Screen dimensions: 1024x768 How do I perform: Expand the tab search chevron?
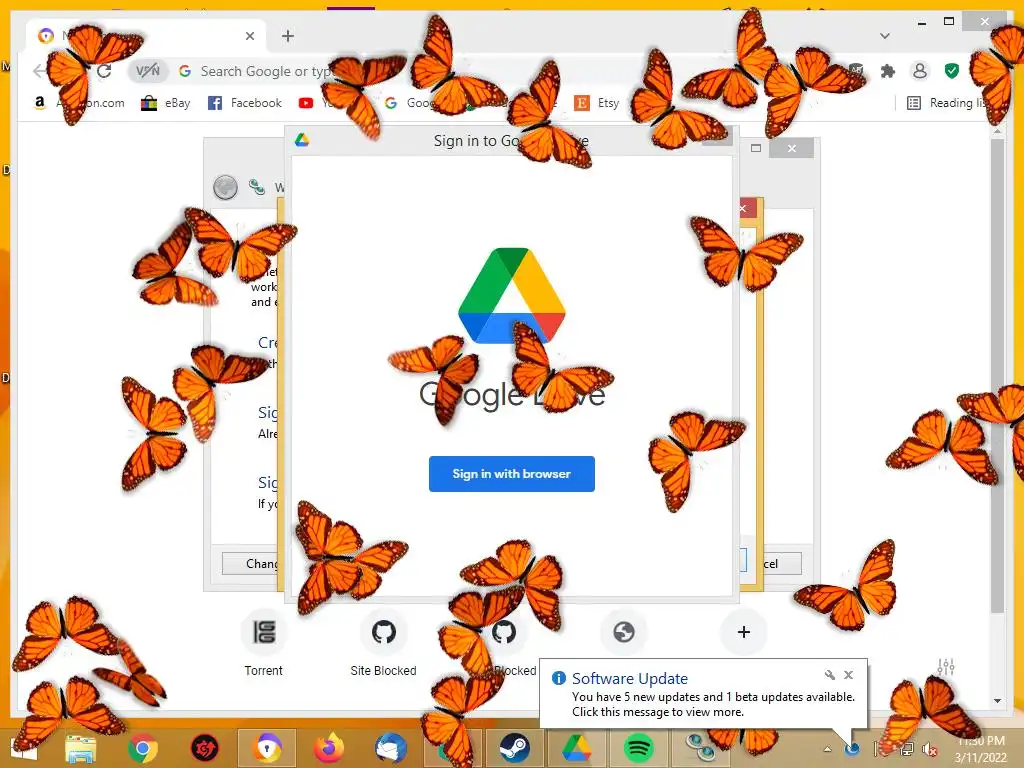point(884,36)
